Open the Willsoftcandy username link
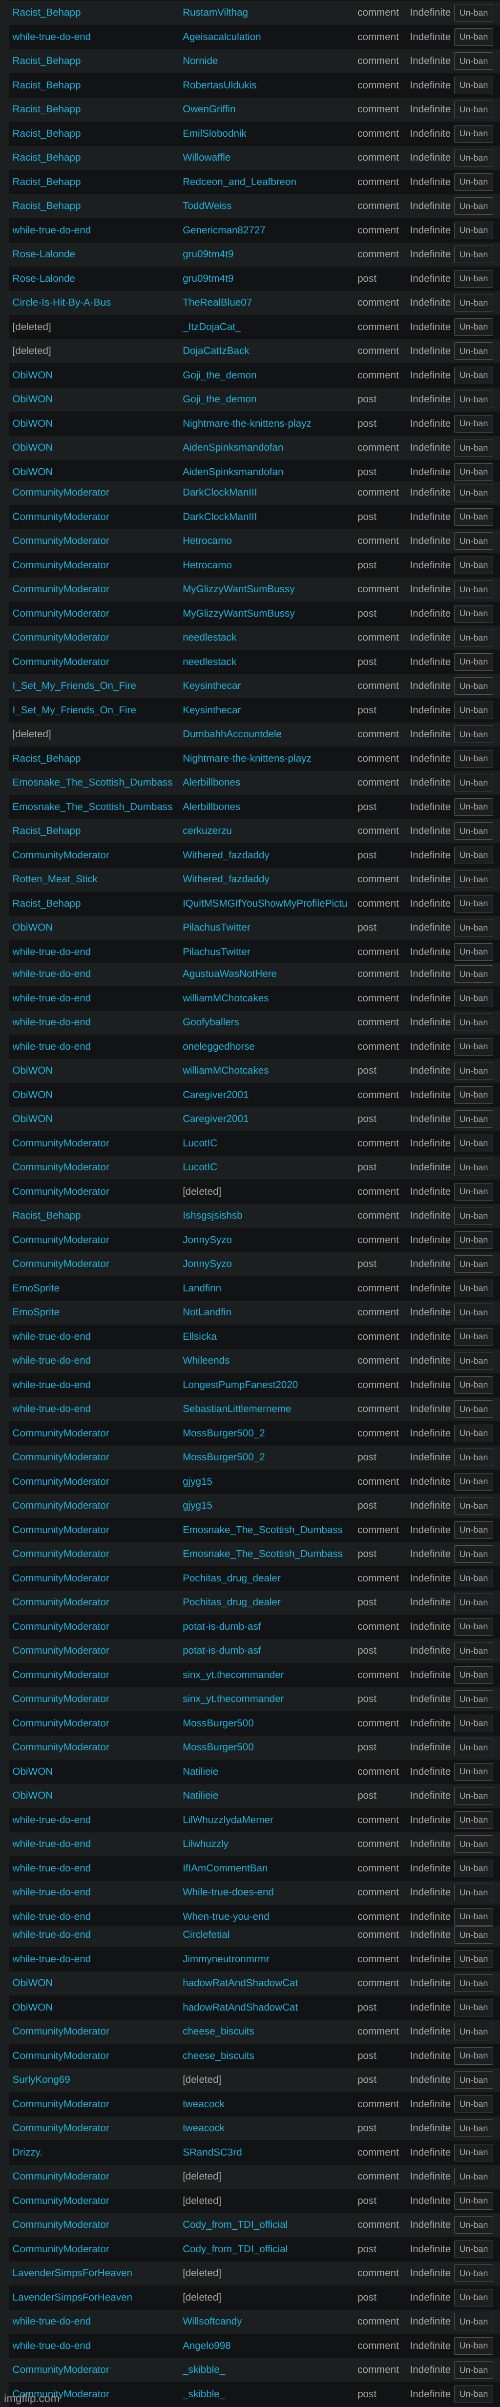 point(212,2321)
